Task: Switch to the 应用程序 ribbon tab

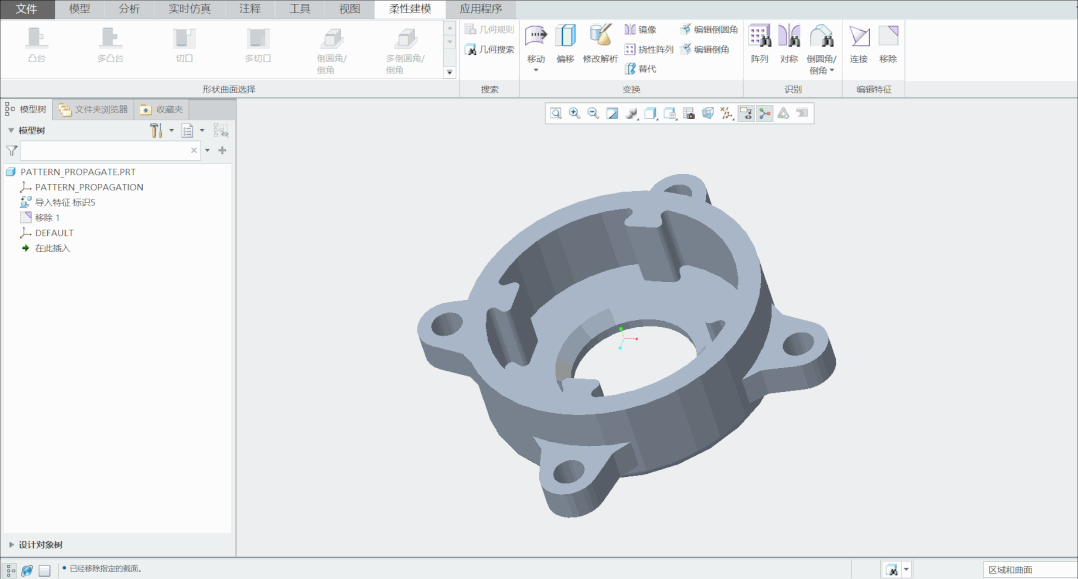Action: pyautogui.click(x=481, y=9)
